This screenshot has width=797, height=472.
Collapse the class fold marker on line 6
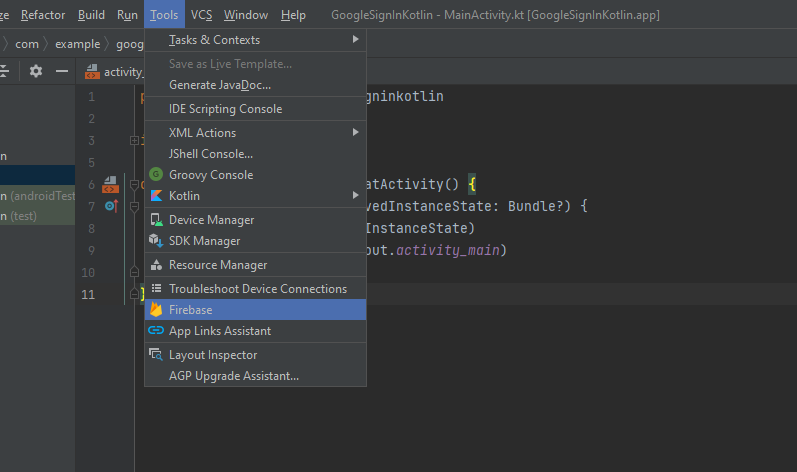pos(134,184)
